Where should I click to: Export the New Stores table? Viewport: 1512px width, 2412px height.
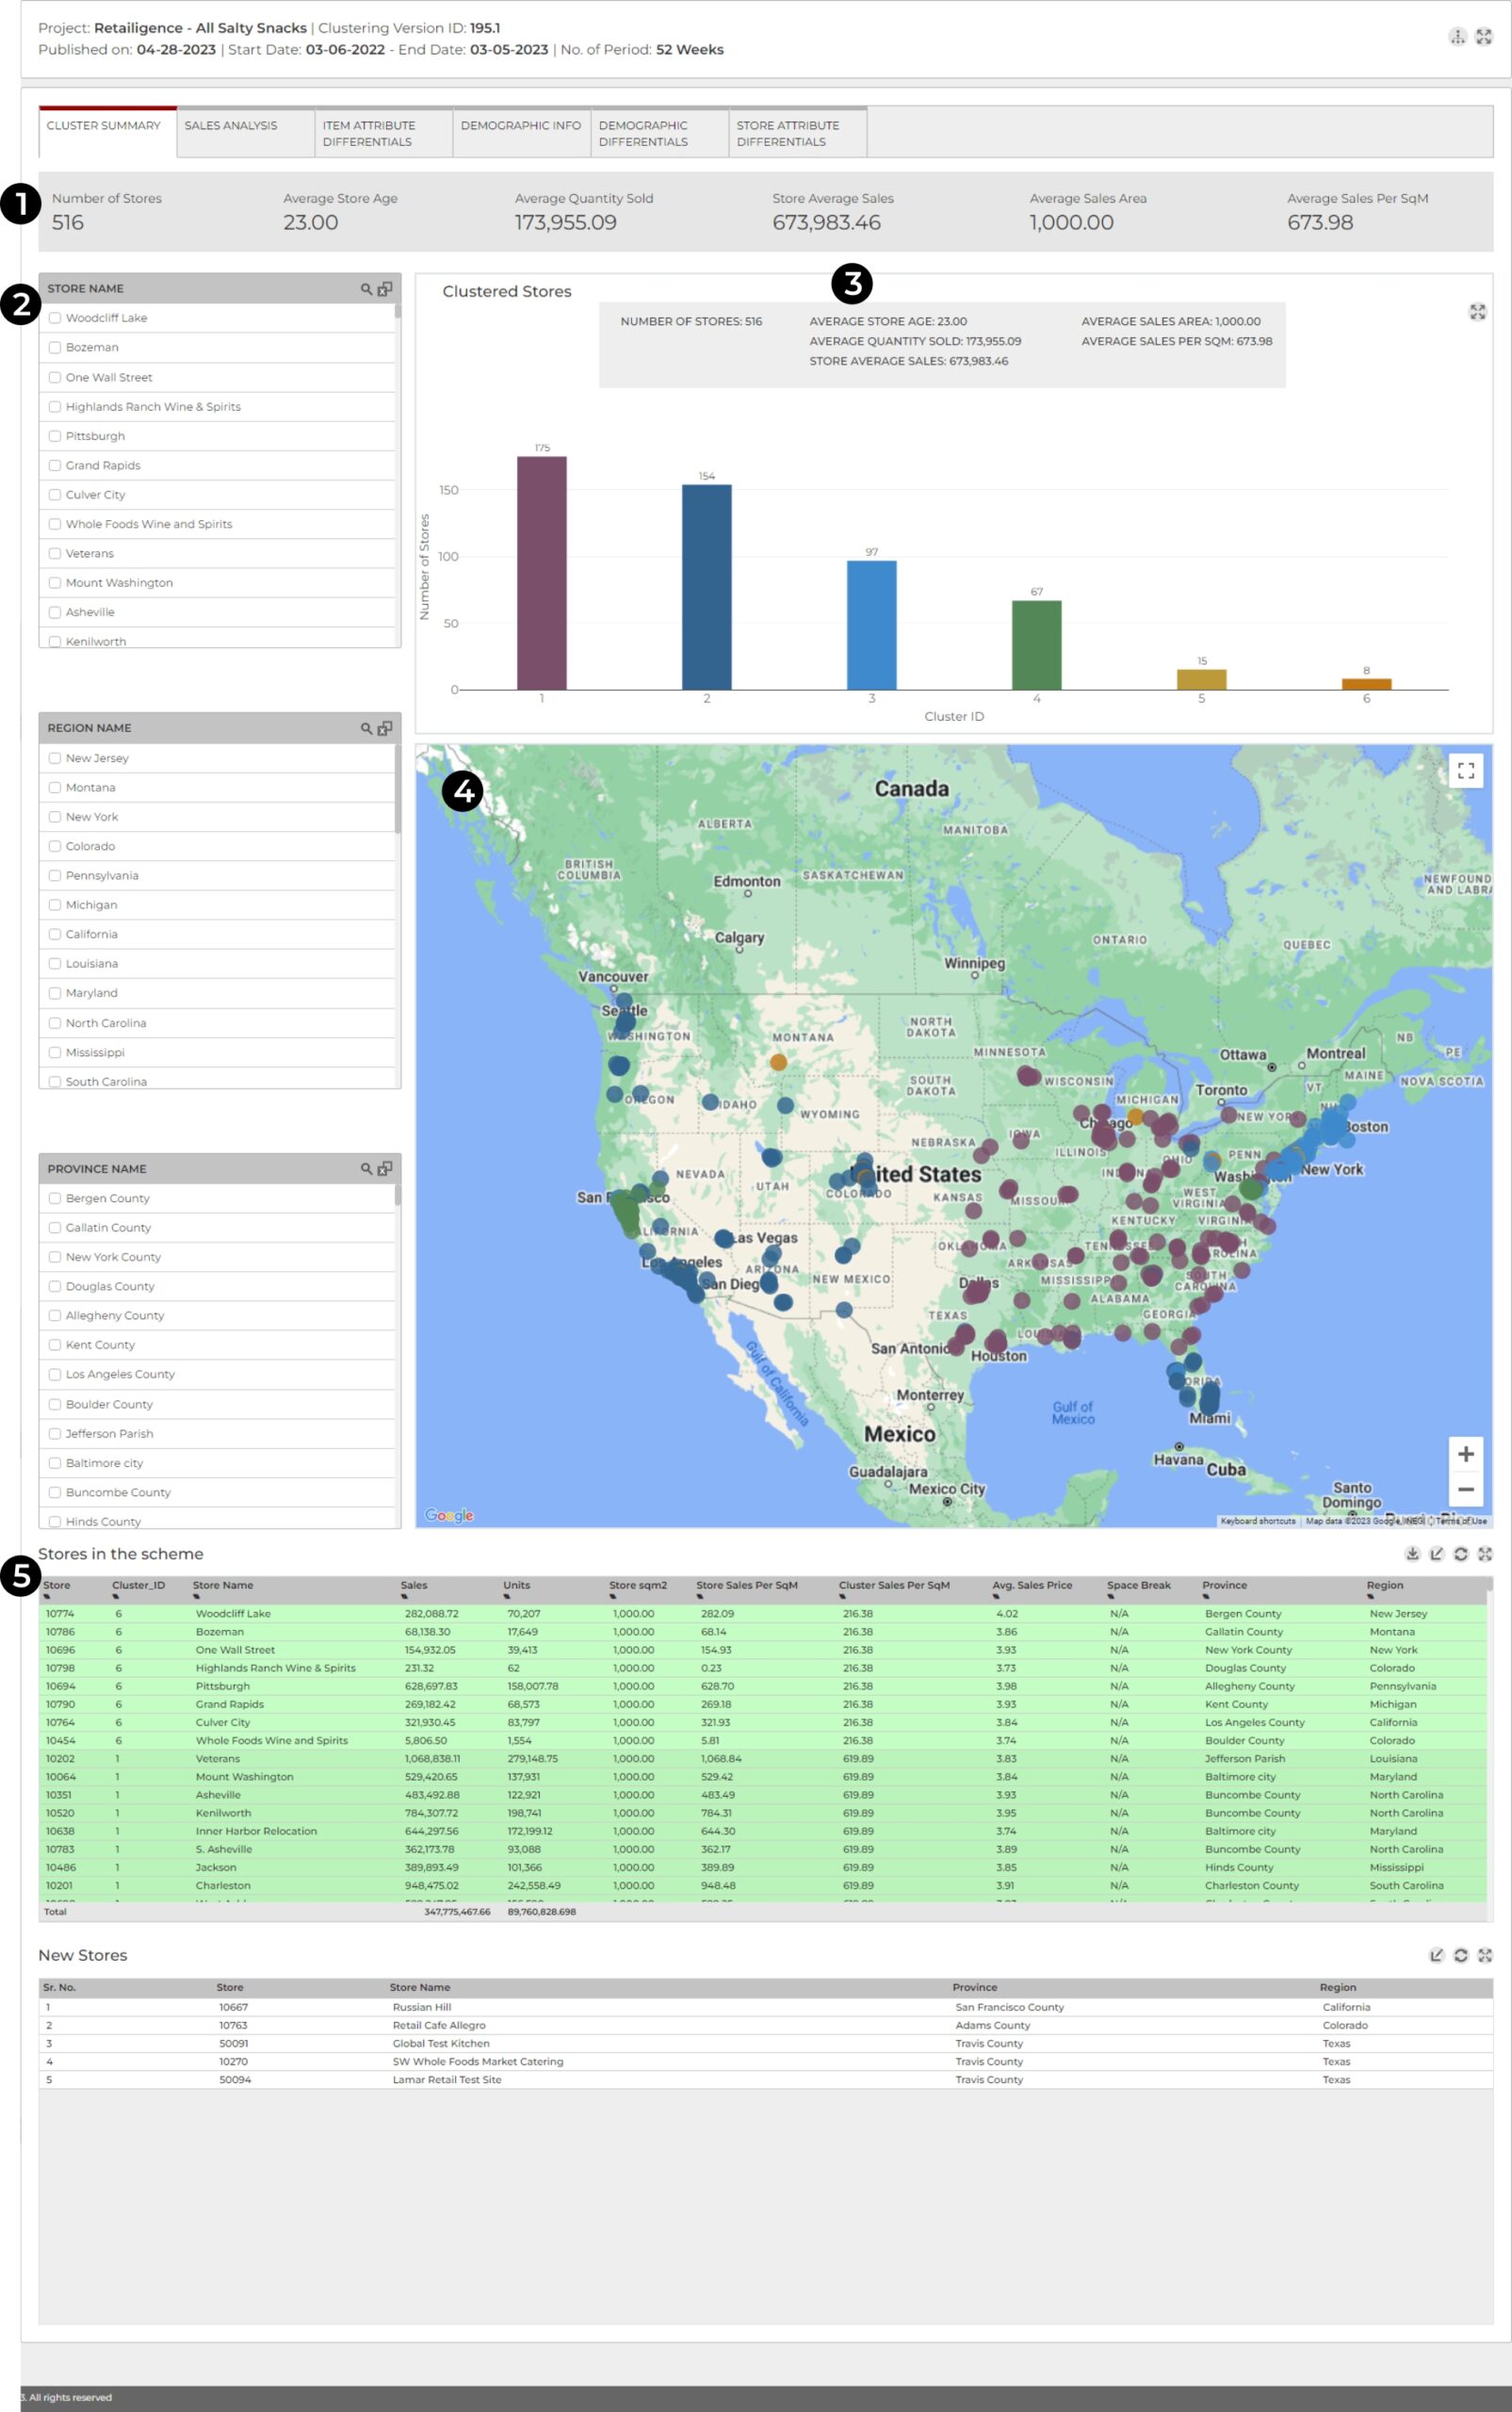coord(1436,1955)
